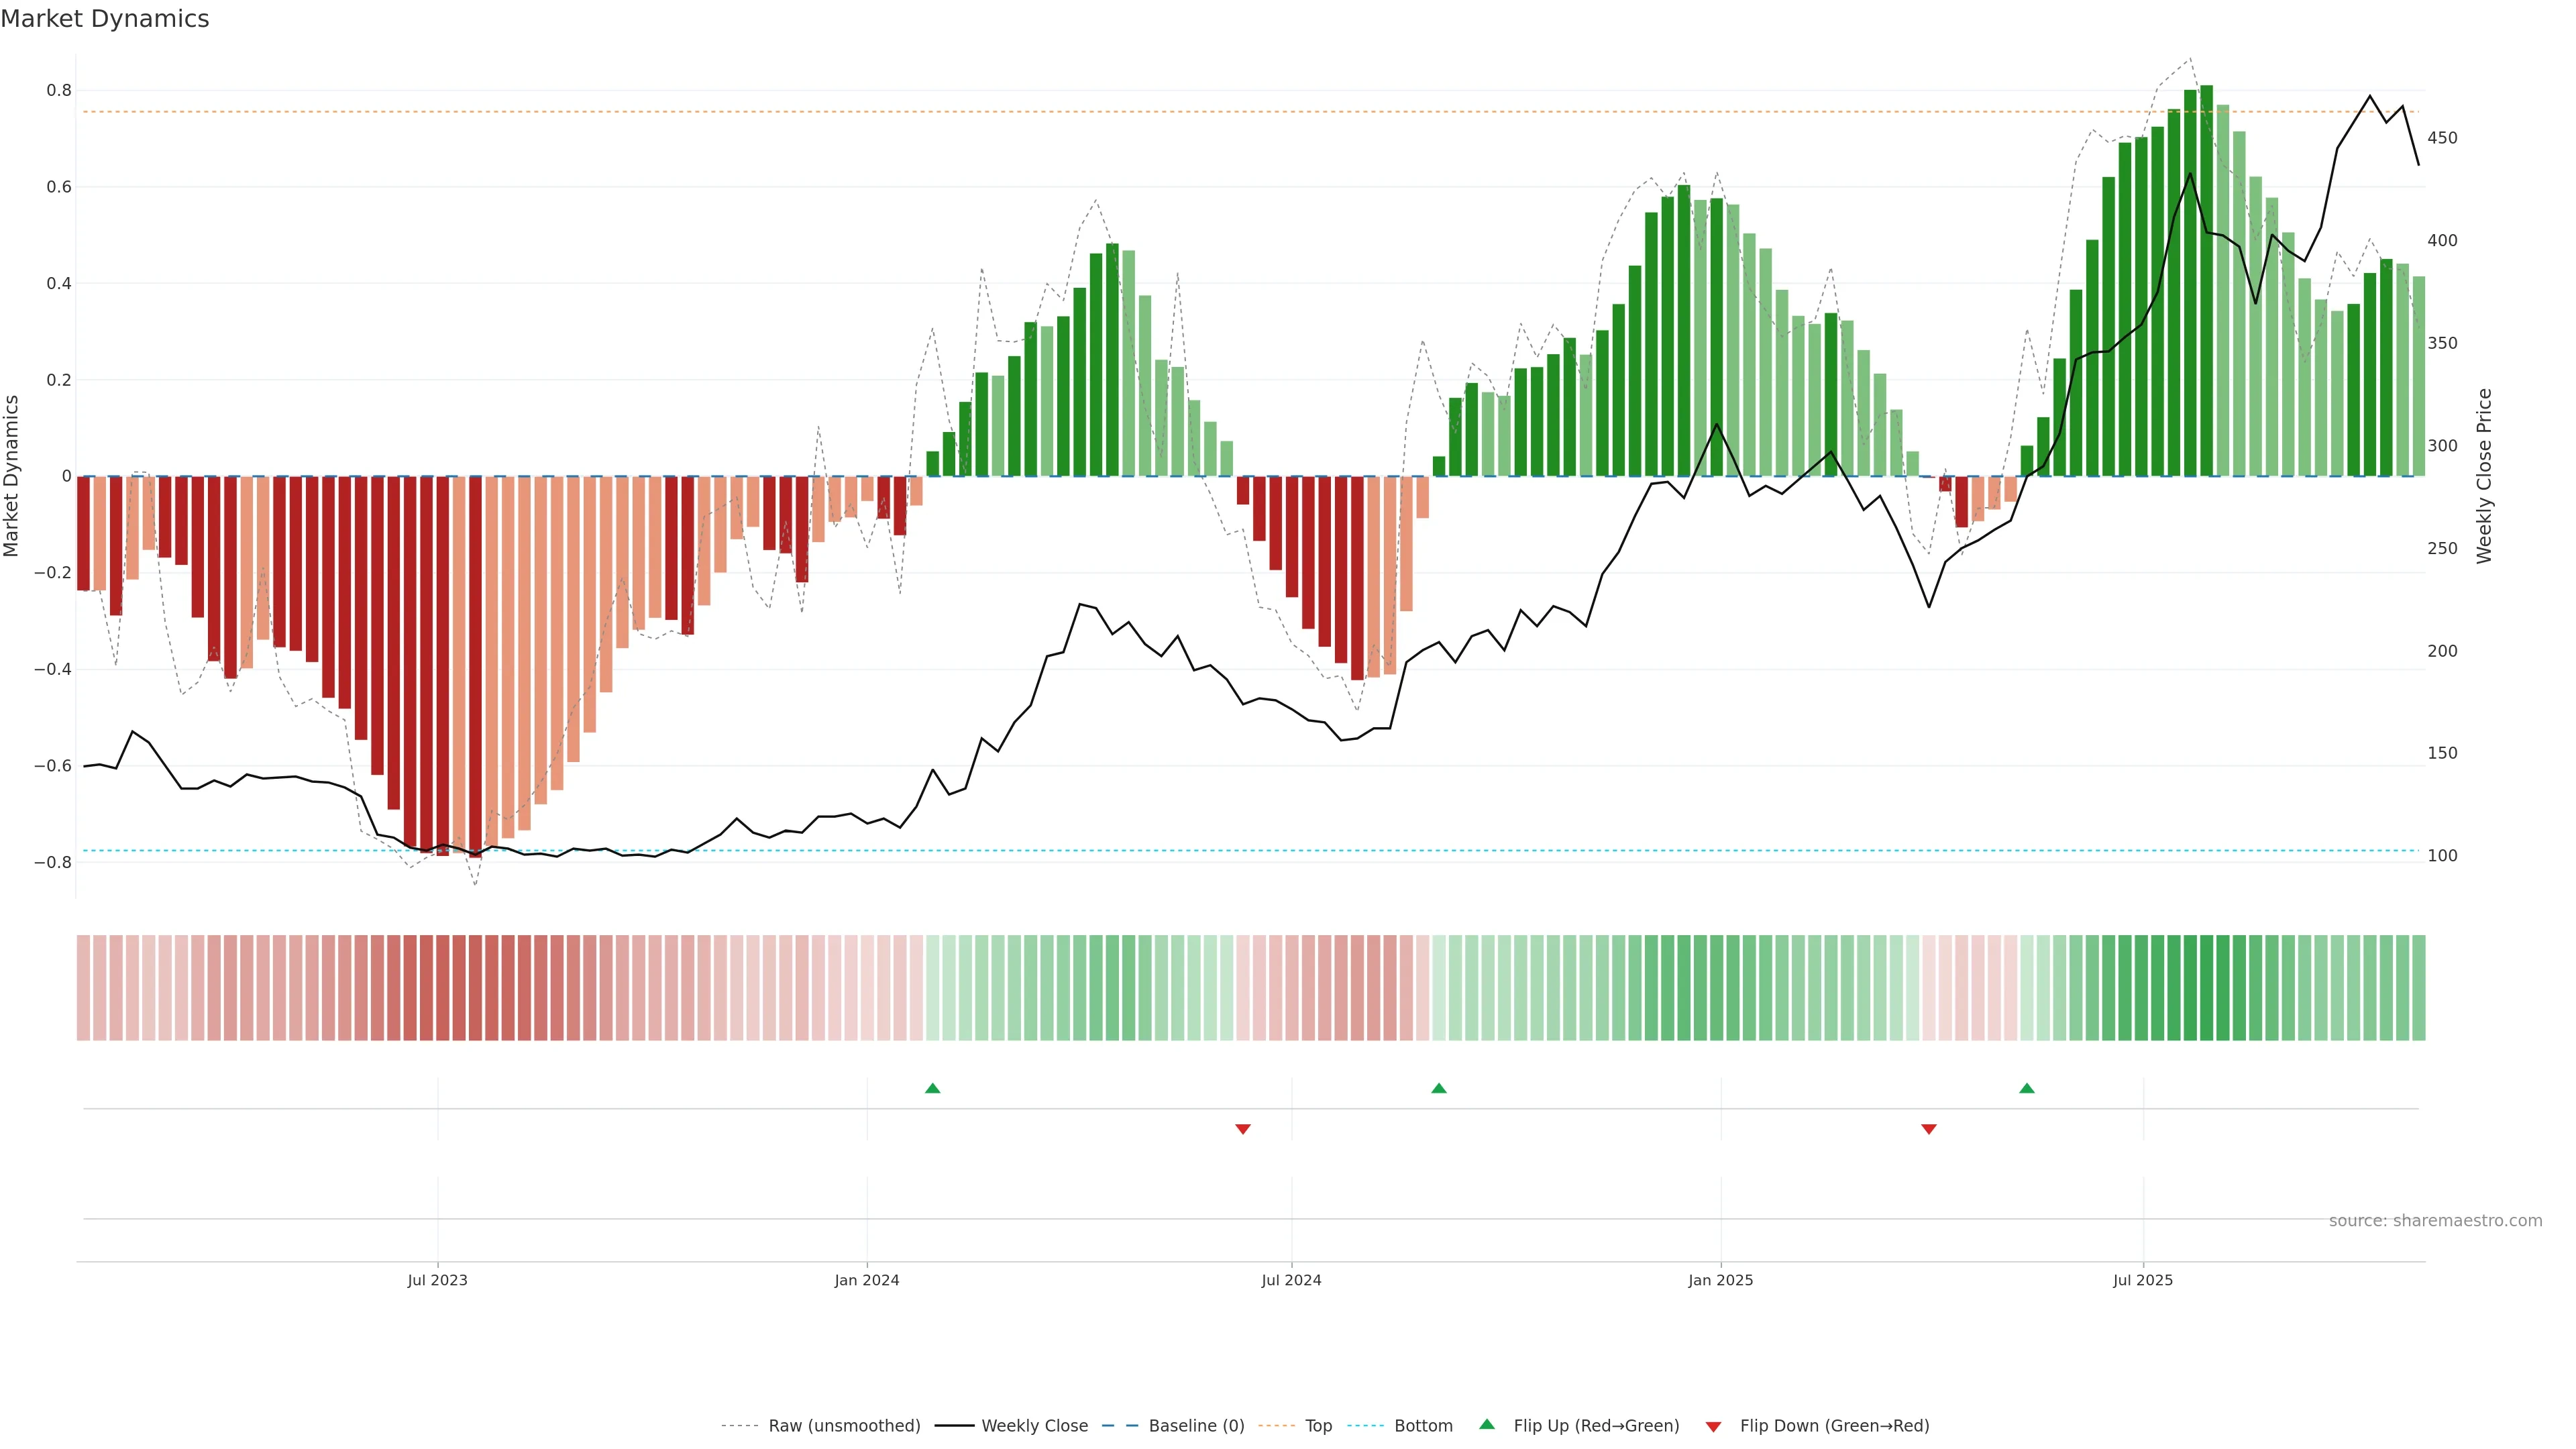The height and width of the screenshot is (1449, 2576).
Task: Toggle the Weekly Close legend entry
Action: coord(1034,1426)
